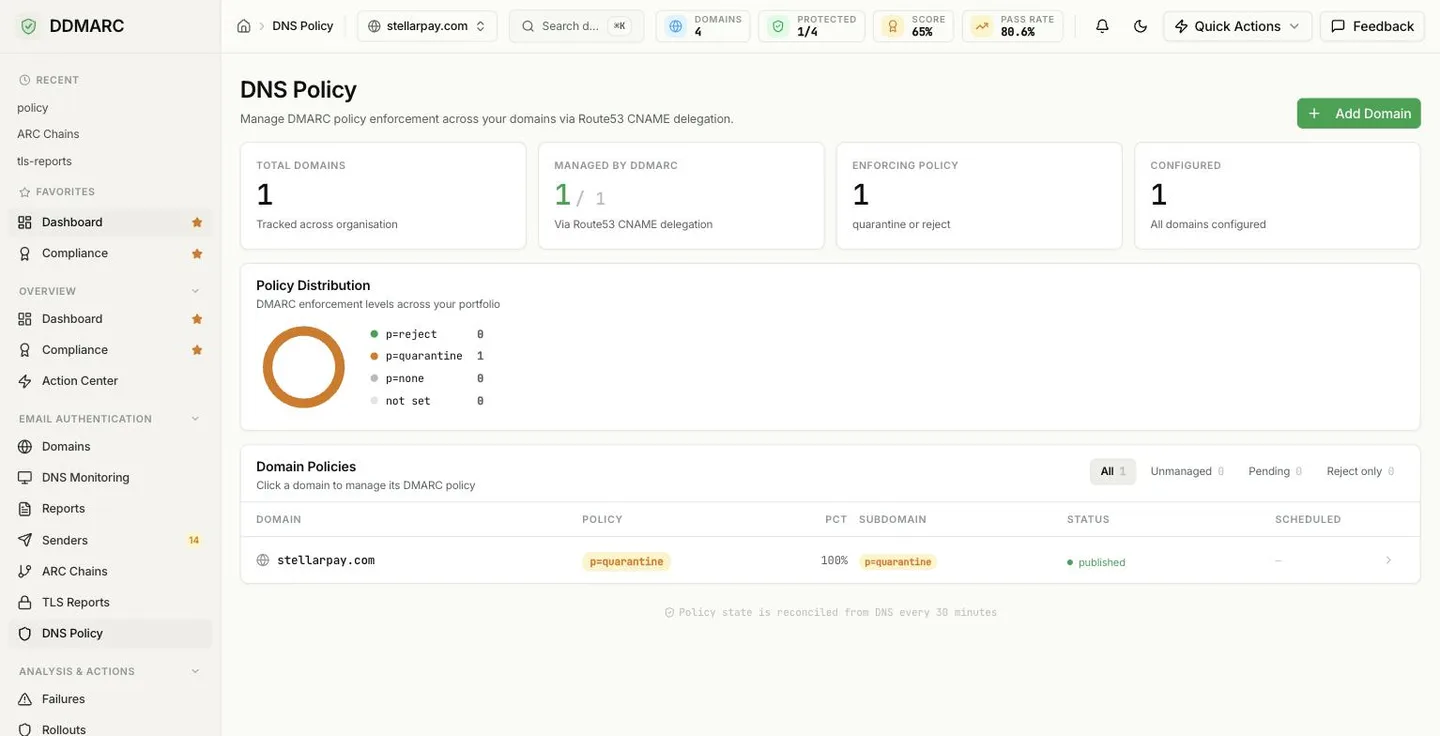
Task: Unstar Compliance in Favorites
Action: point(197,254)
